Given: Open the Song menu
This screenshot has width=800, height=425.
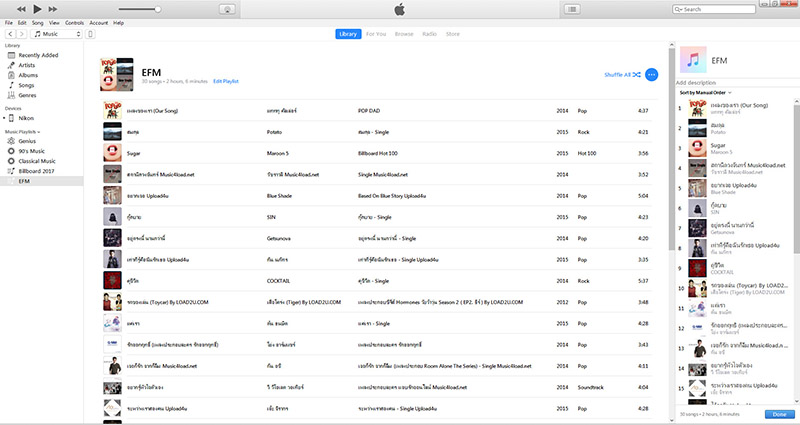Looking at the screenshot, I should pos(38,23).
